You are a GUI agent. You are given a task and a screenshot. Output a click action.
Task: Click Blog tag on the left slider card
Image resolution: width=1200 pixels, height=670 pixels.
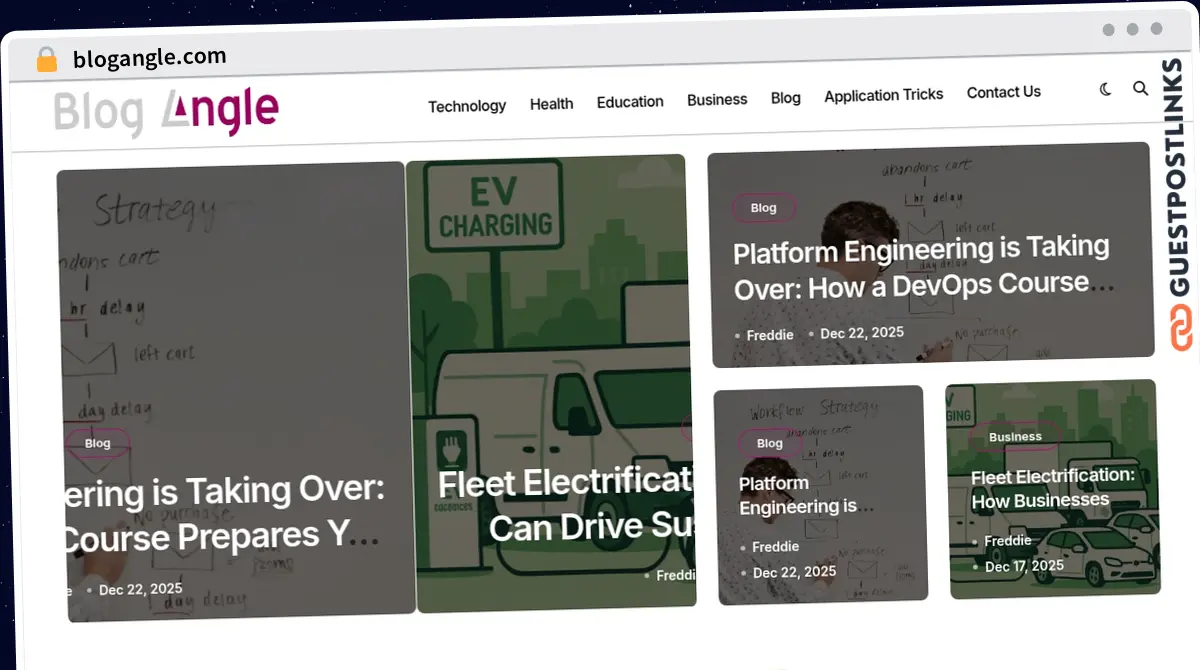[98, 443]
